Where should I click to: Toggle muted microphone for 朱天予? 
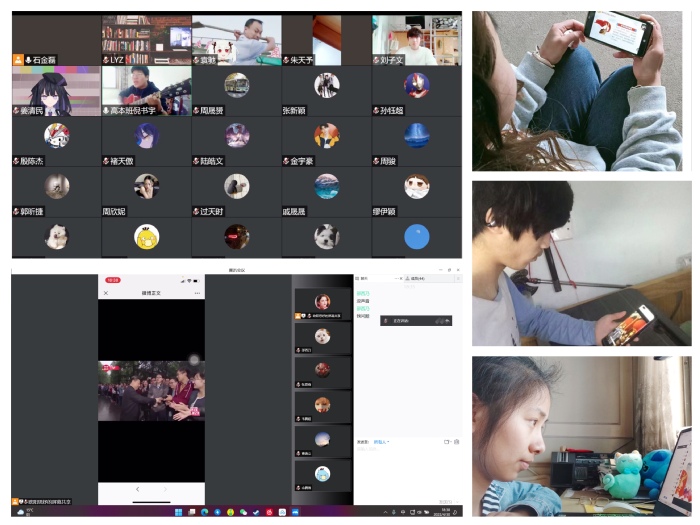coord(286,59)
